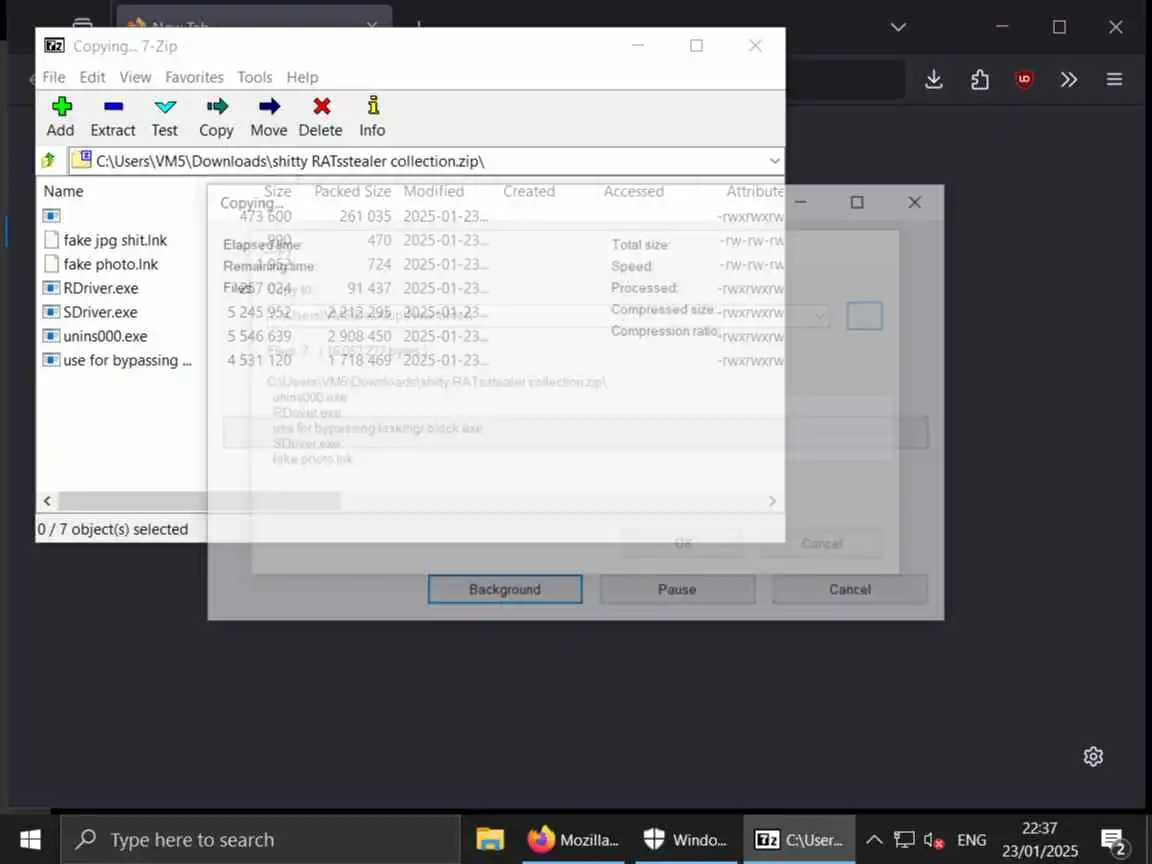
Task: Open the Edit menu
Action: click(93, 77)
